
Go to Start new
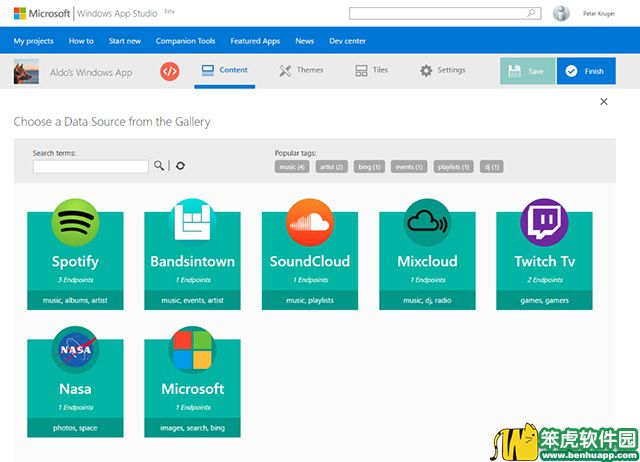tap(124, 41)
